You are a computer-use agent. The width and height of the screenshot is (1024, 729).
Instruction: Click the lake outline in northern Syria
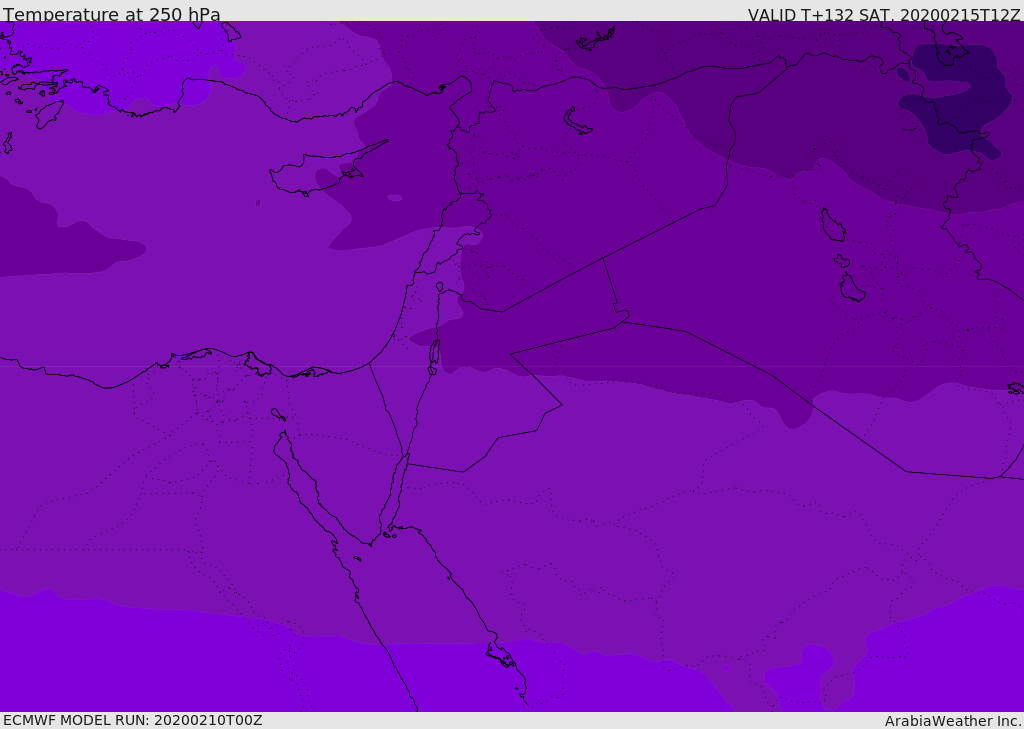pyautogui.click(x=577, y=121)
